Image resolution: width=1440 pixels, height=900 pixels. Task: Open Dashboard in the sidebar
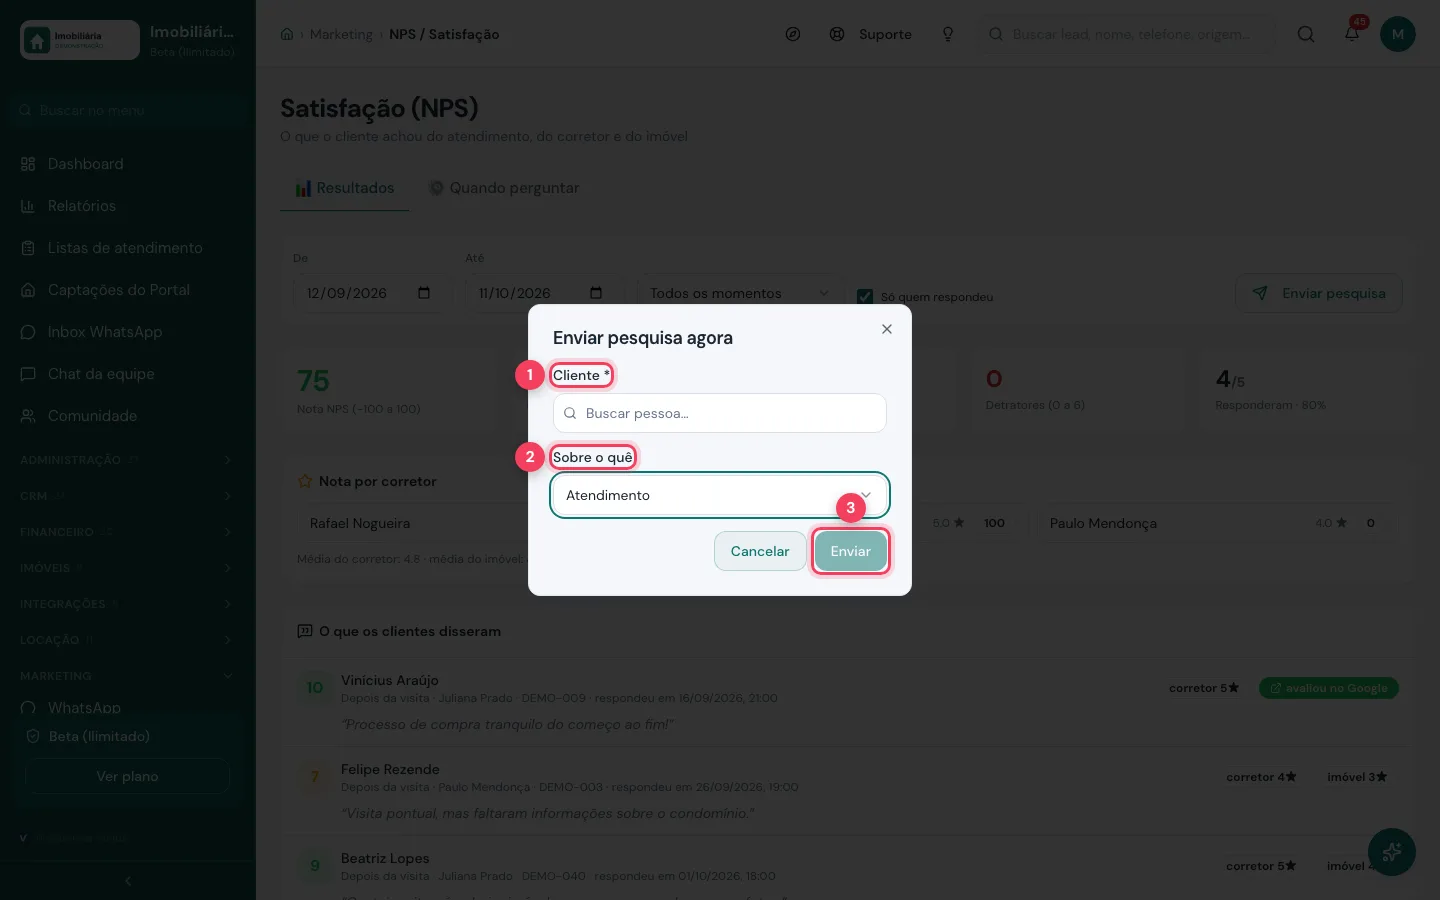click(128, 164)
